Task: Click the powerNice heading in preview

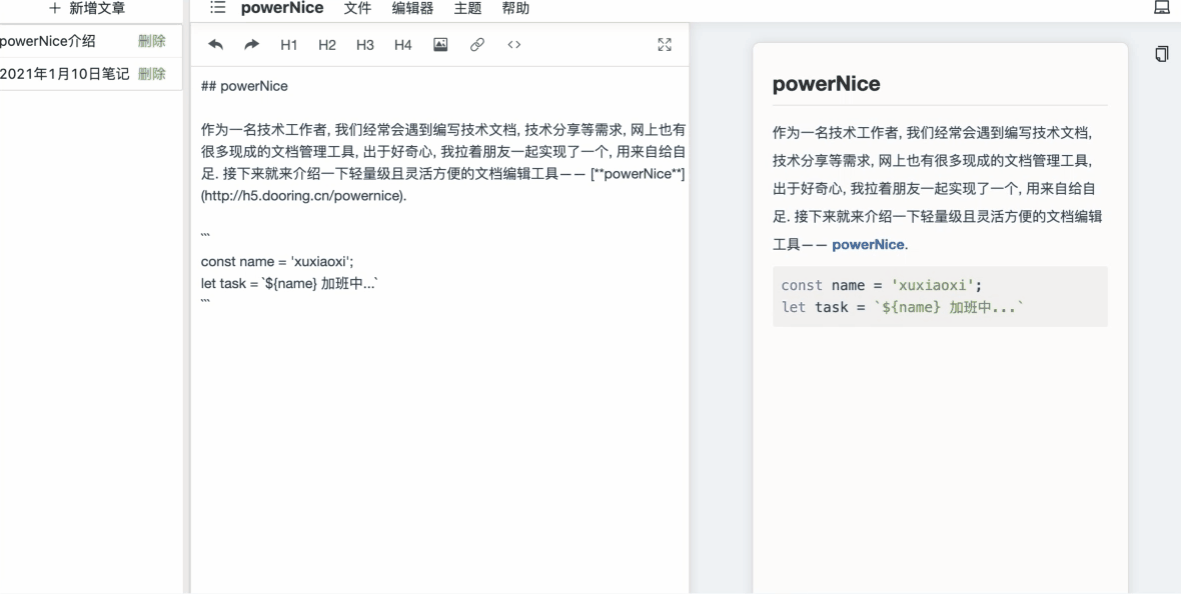Action: pos(826,84)
